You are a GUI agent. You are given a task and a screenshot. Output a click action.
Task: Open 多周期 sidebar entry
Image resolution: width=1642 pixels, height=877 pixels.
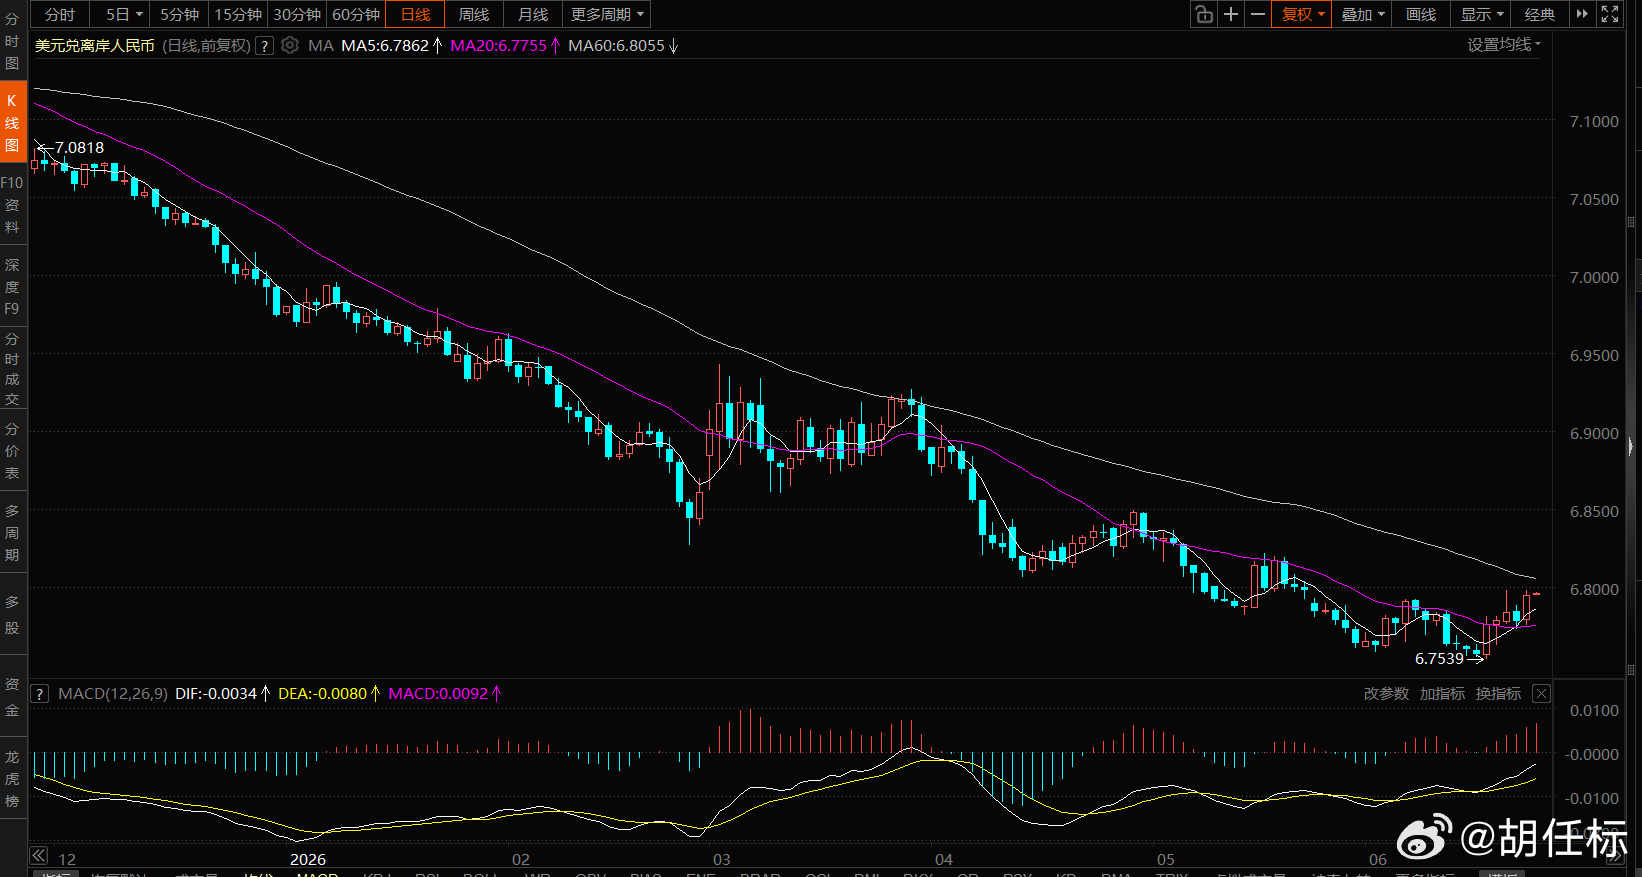click(12, 533)
